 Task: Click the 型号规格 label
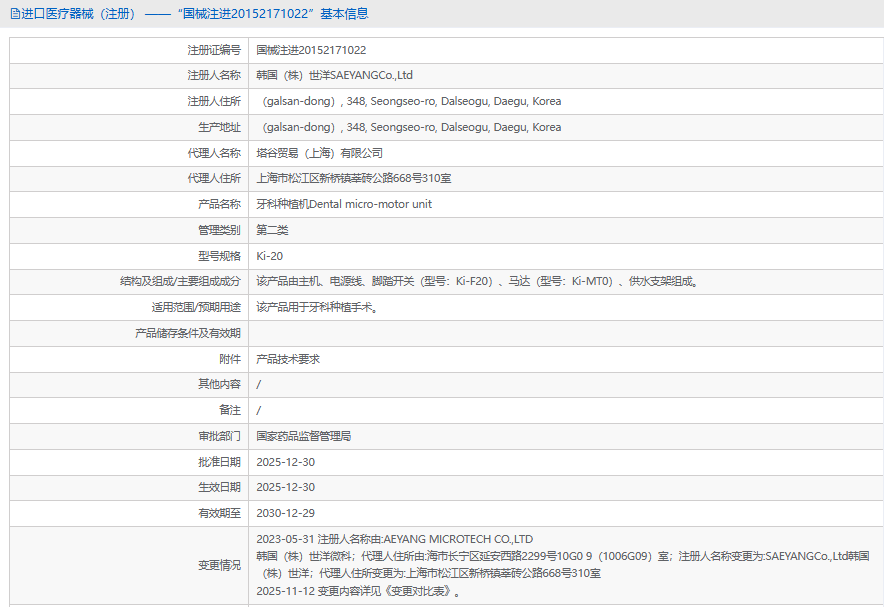219,256
